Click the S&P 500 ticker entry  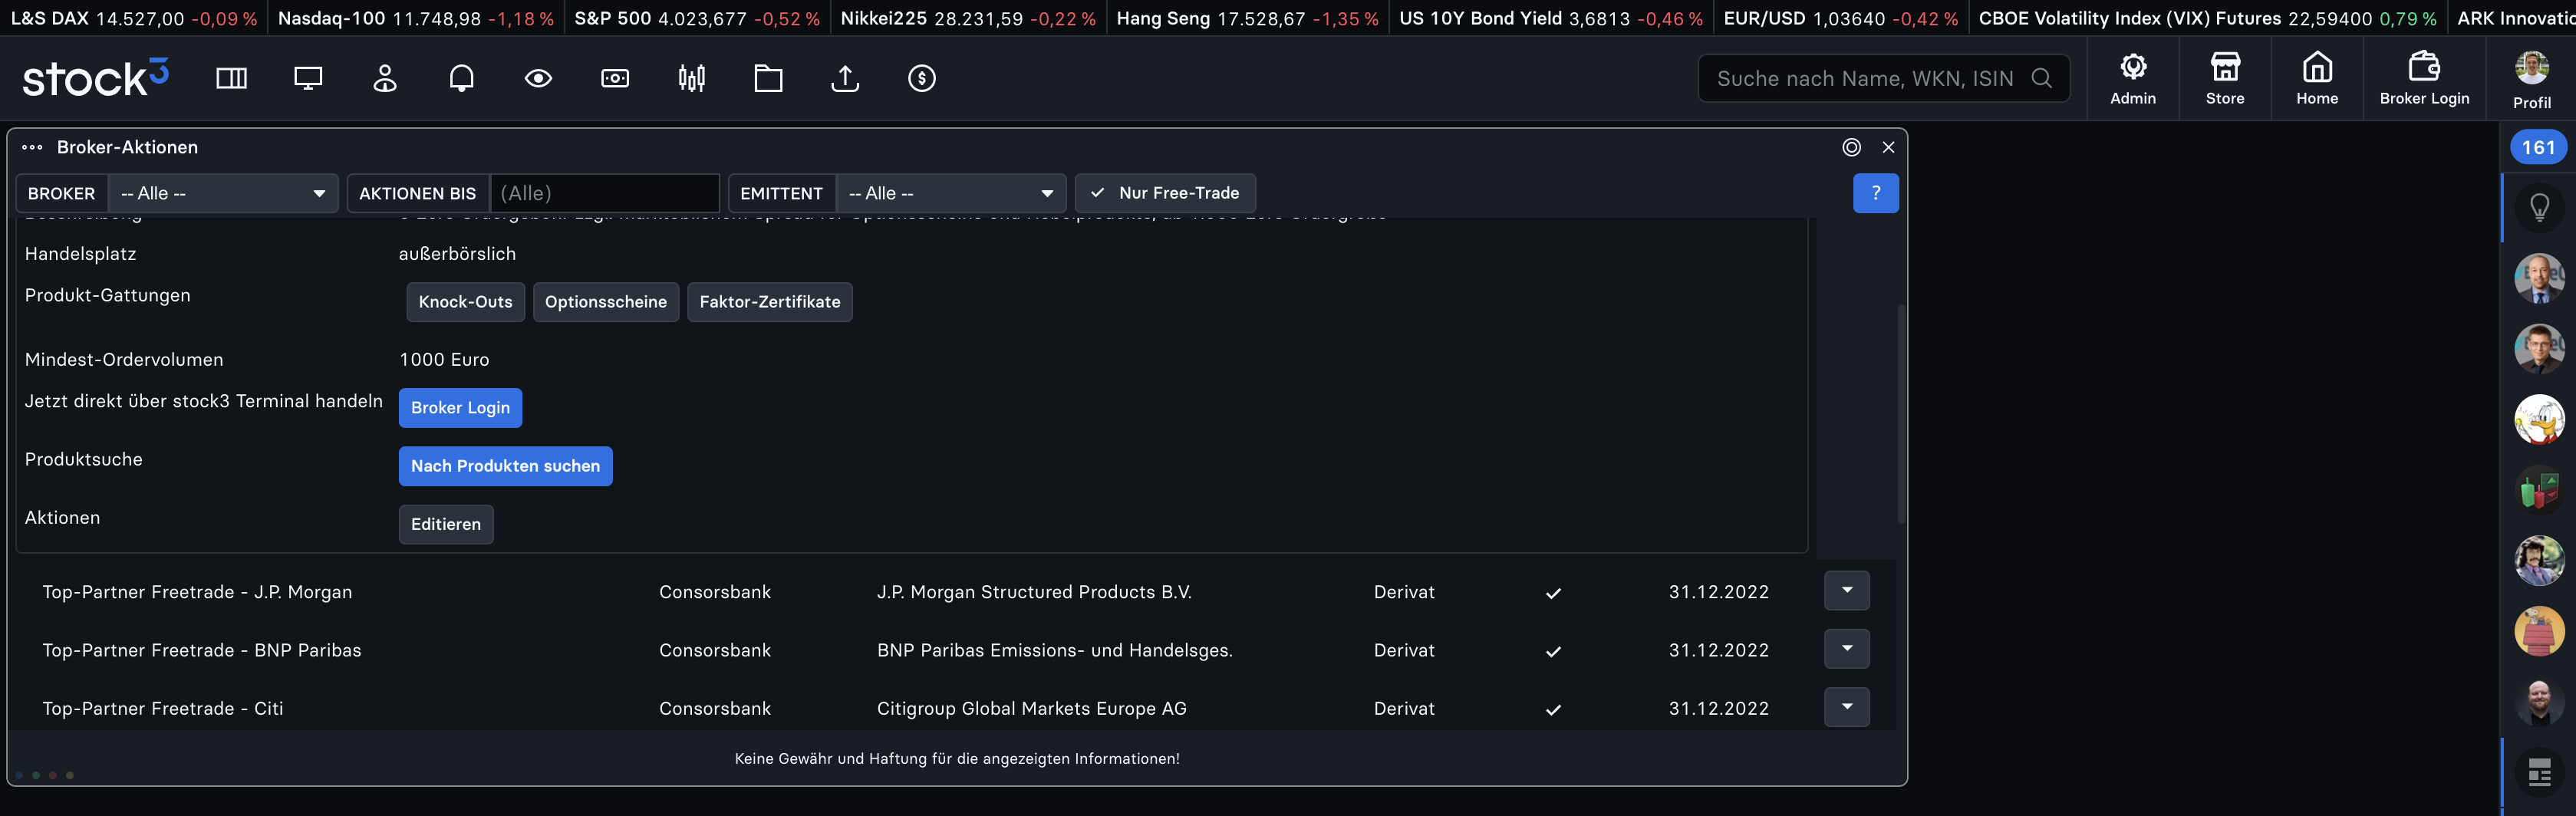(x=696, y=18)
